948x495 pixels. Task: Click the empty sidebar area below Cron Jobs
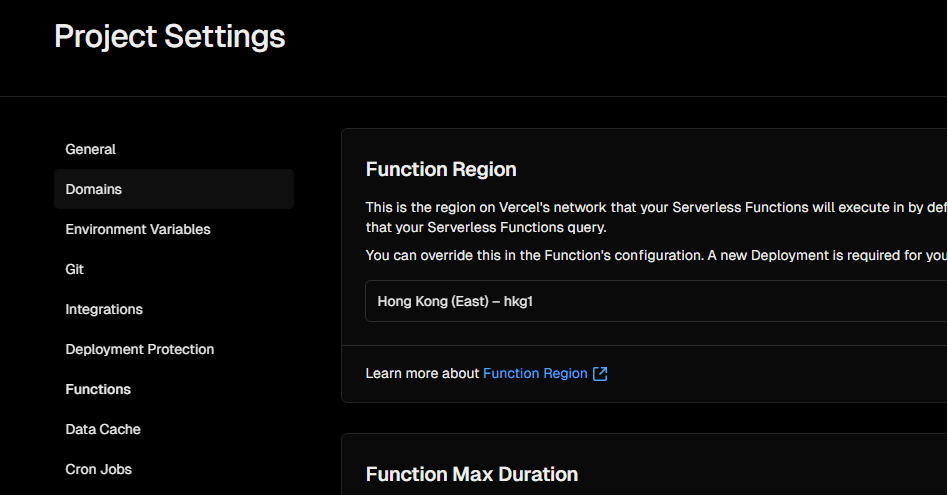(170, 489)
